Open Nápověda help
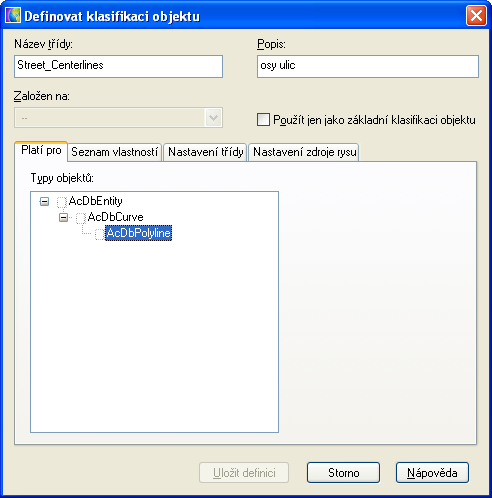Image resolution: width=492 pixels, height=498 pixels. point(432,473)
